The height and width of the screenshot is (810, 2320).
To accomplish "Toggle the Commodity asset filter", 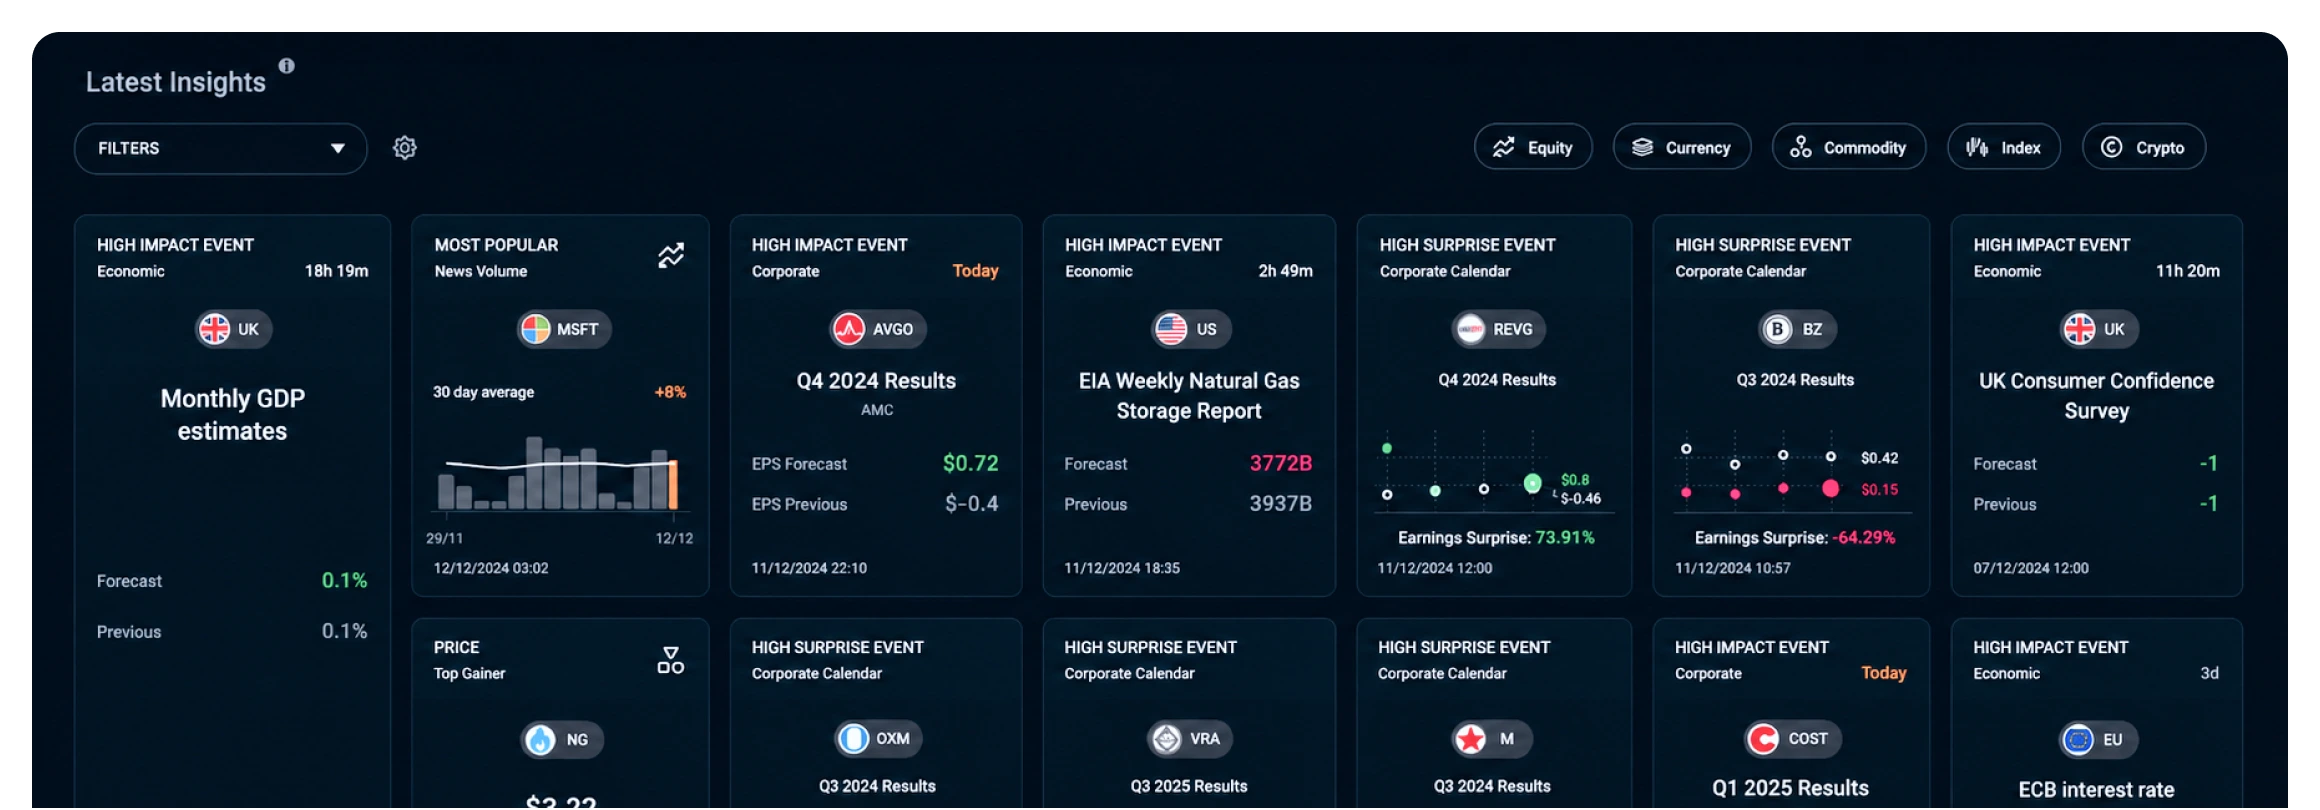I will point(1849,148).
